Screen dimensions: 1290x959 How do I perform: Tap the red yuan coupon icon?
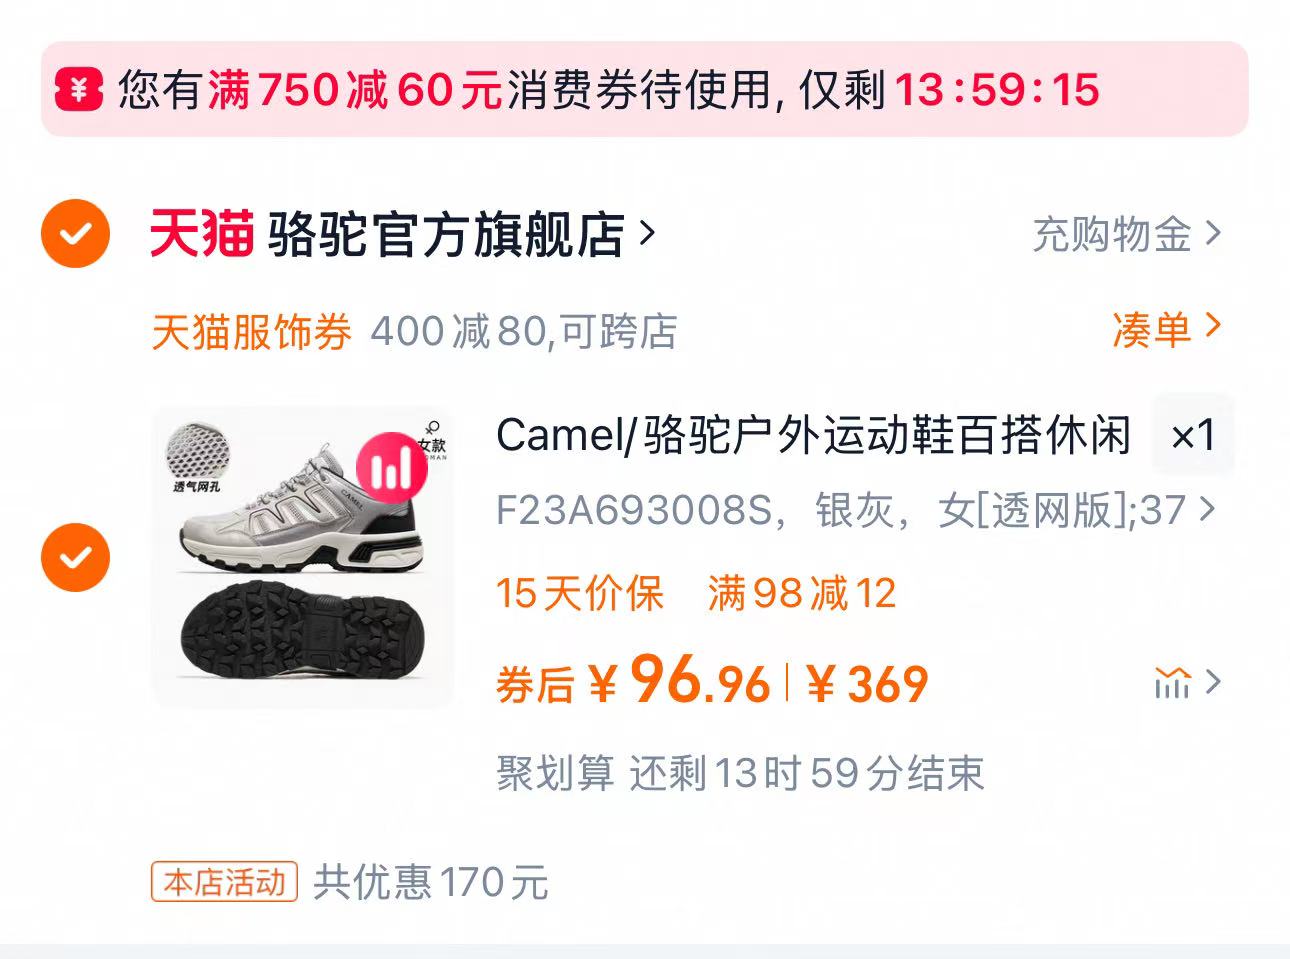tap(78, 90)
